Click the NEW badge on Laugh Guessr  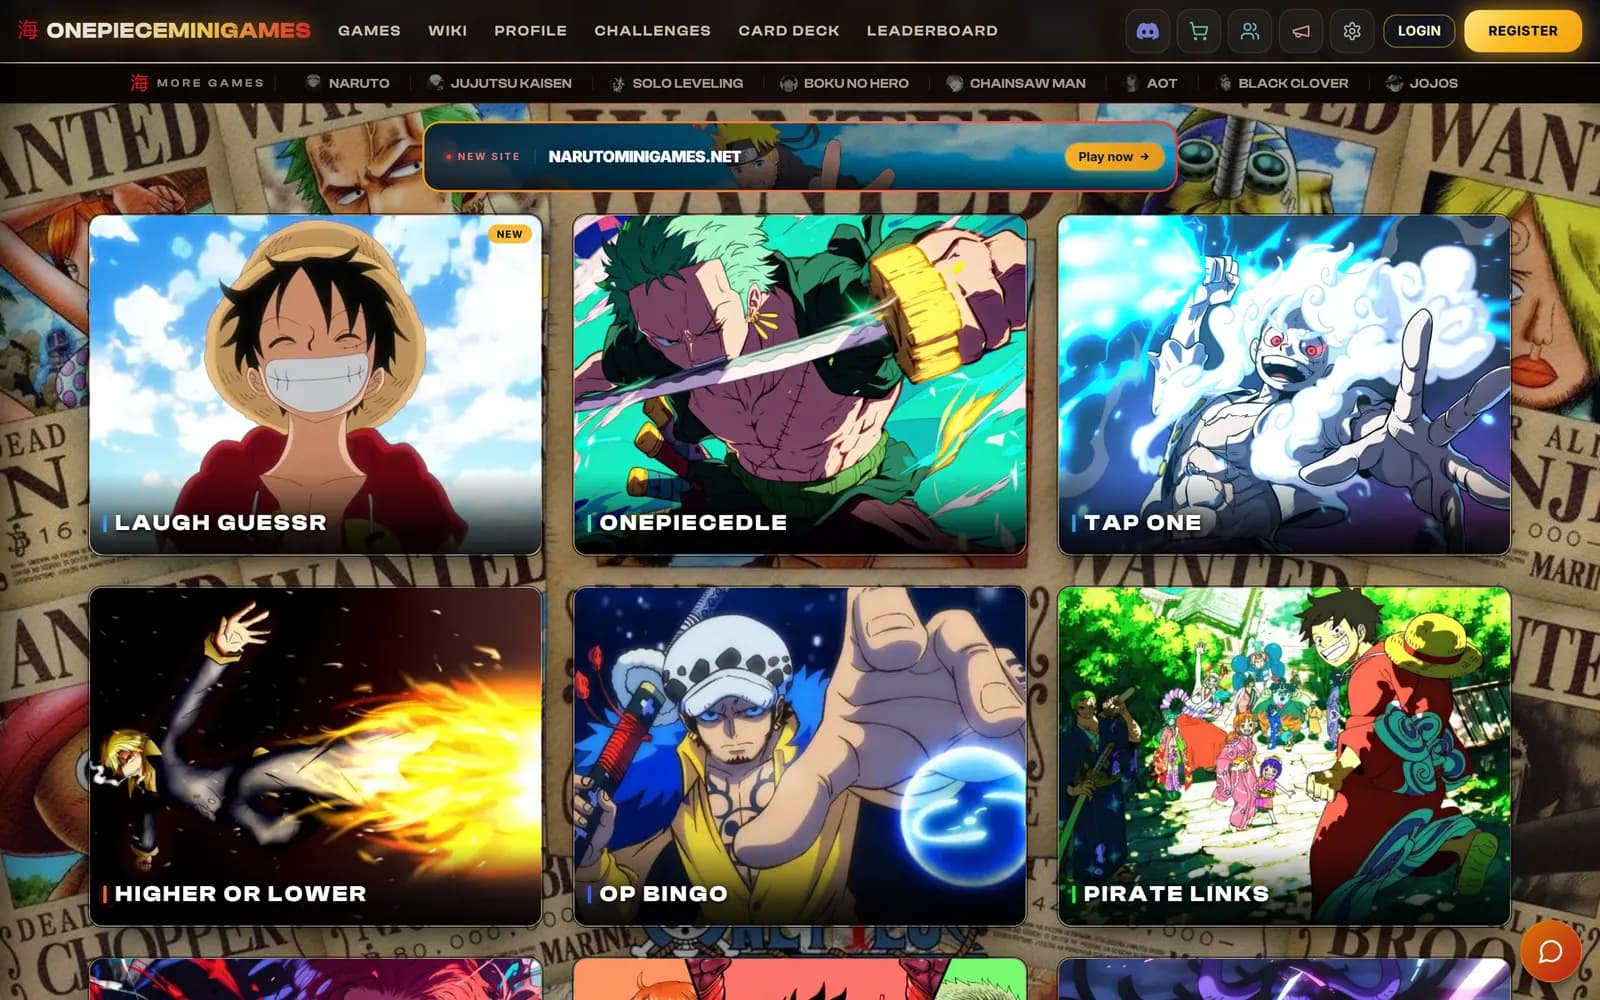pos(509,234)
